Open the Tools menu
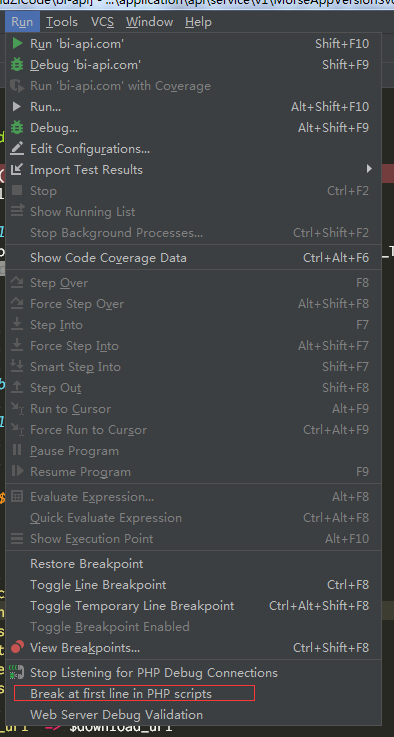Image resolution: width=394 pixels, height=737 pixels. pos(62,22)
